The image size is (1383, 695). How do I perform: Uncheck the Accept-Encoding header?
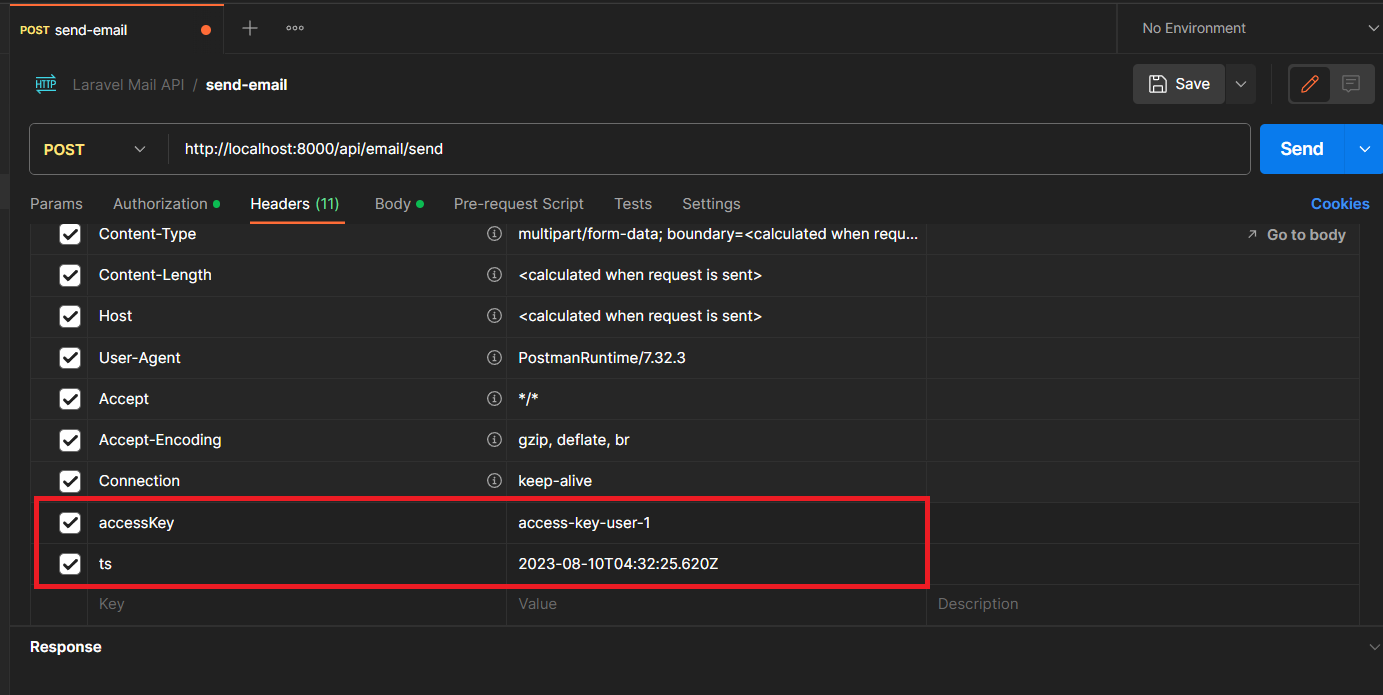[x=70, y=440]
